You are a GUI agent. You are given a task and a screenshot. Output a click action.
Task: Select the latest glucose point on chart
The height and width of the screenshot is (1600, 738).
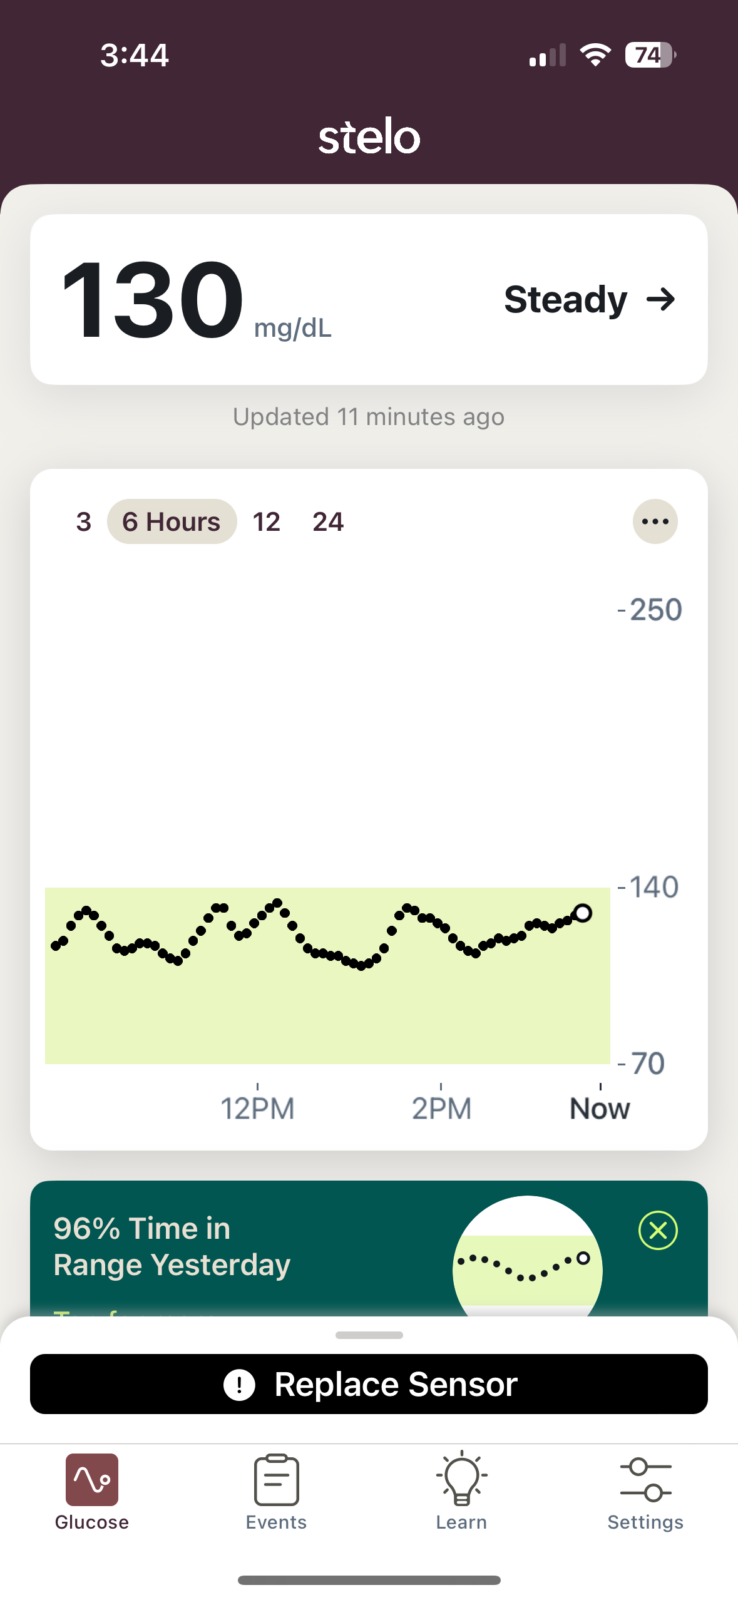(583, 912)
